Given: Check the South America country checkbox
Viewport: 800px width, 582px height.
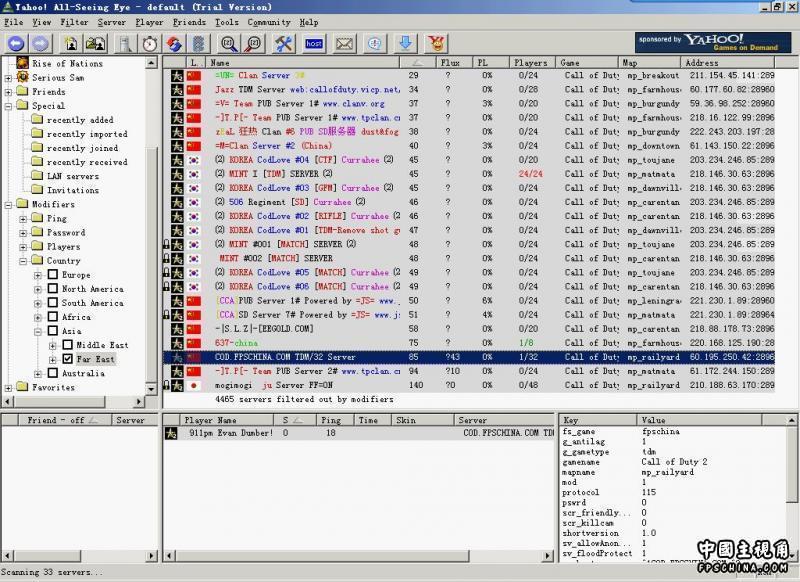Looking at the screenshot, I should pyautogui.click(x=53, y=302).
